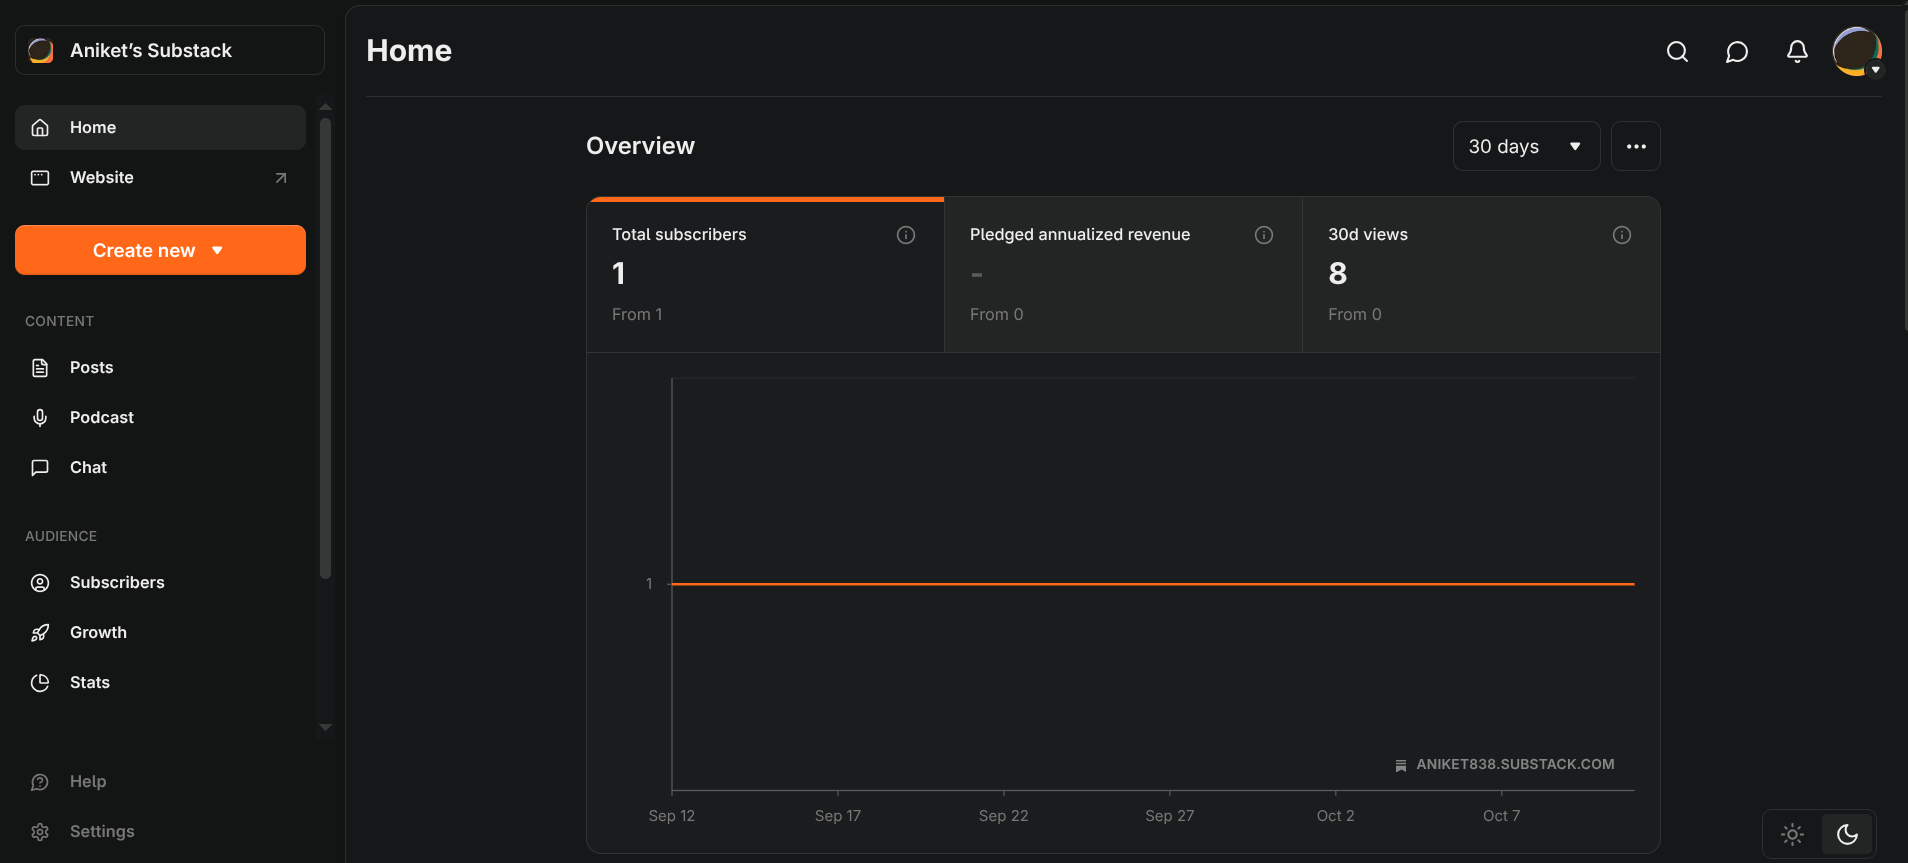Open notifications bell
The image size is (1908, 863).
[1797, 52]
